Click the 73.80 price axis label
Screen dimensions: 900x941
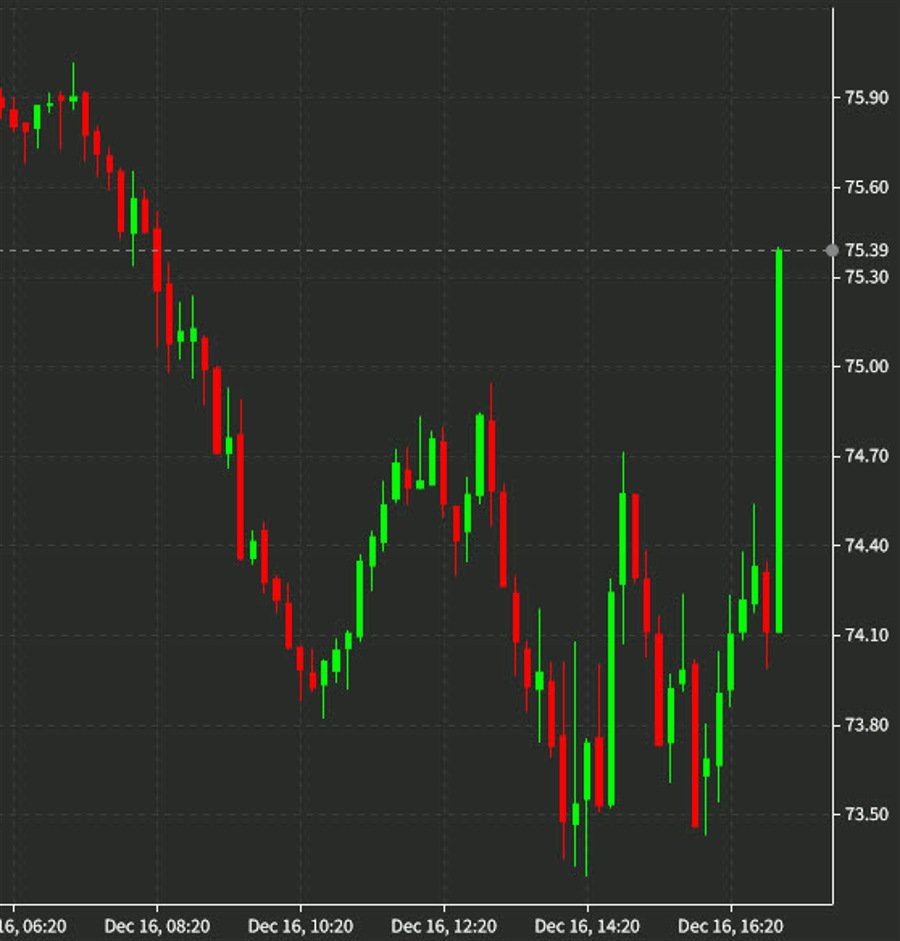coord(866,725)
